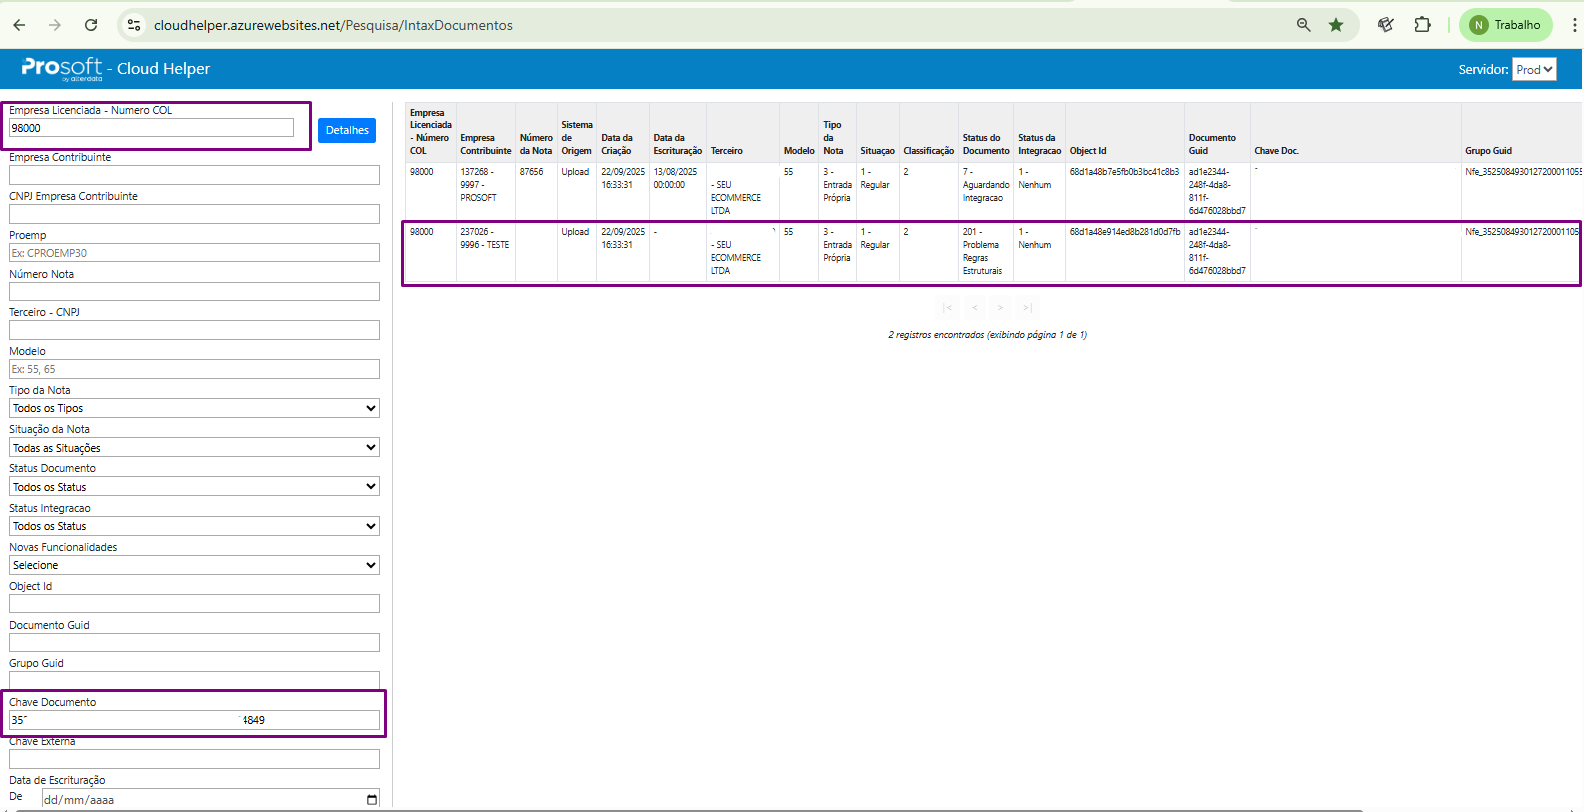The image size is (1584, 812).
Task: Navigate back in the browser
Action: (x=19, y=25)
